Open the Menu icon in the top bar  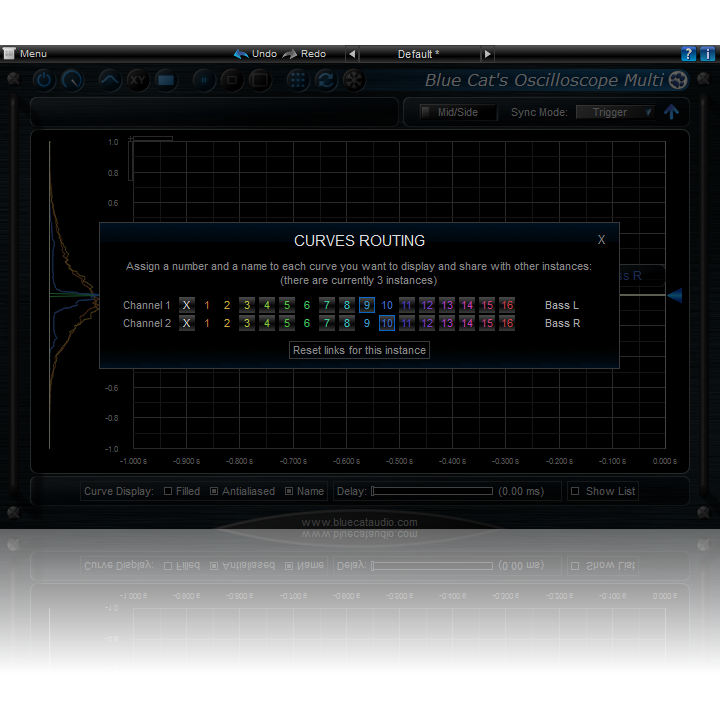pyautogui.click(x=9, y=54)
